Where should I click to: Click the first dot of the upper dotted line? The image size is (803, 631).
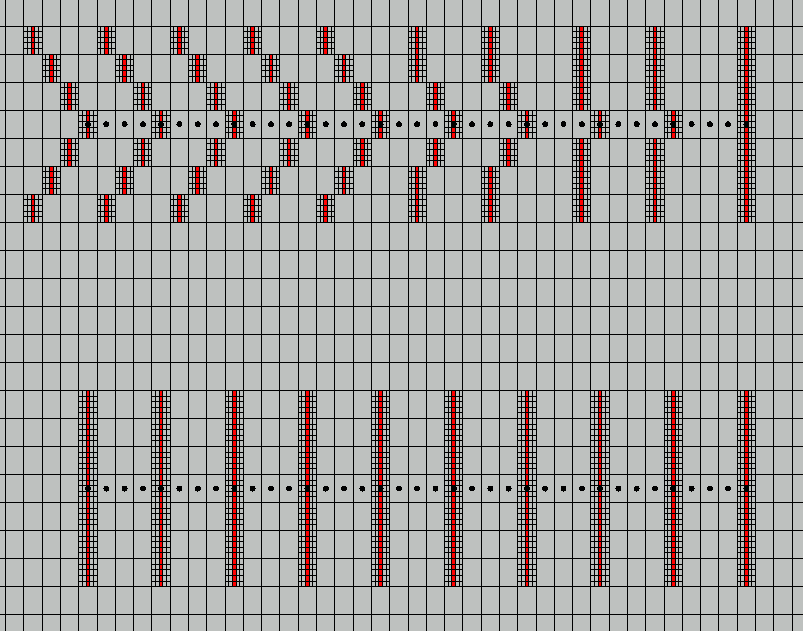pyautogui.click(x=88, y=124)
